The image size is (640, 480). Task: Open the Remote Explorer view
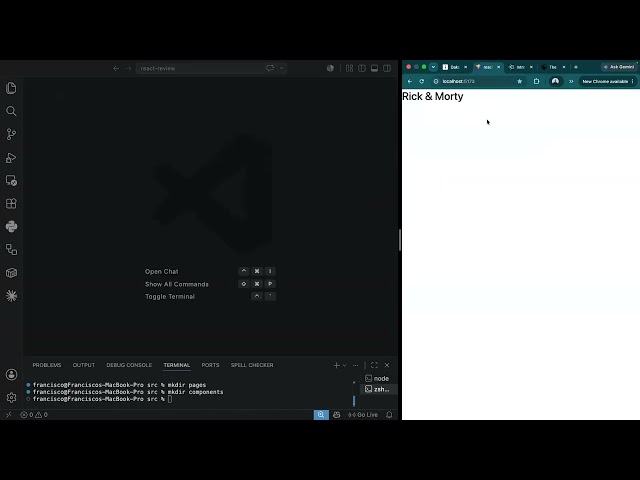[x=11, y=180]
